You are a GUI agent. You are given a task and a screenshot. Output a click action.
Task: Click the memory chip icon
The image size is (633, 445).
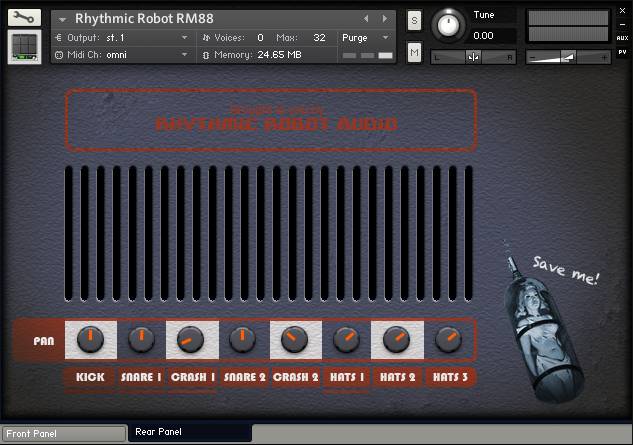point(206,55)
